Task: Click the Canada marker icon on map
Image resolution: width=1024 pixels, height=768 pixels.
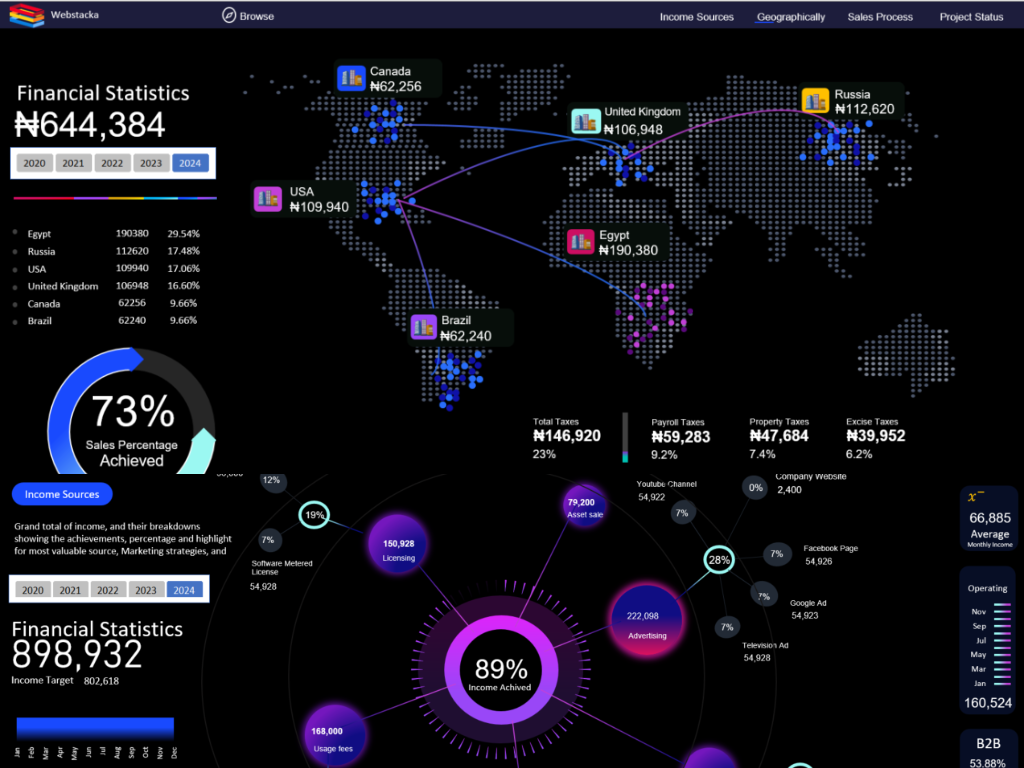Action: [351, 78]
